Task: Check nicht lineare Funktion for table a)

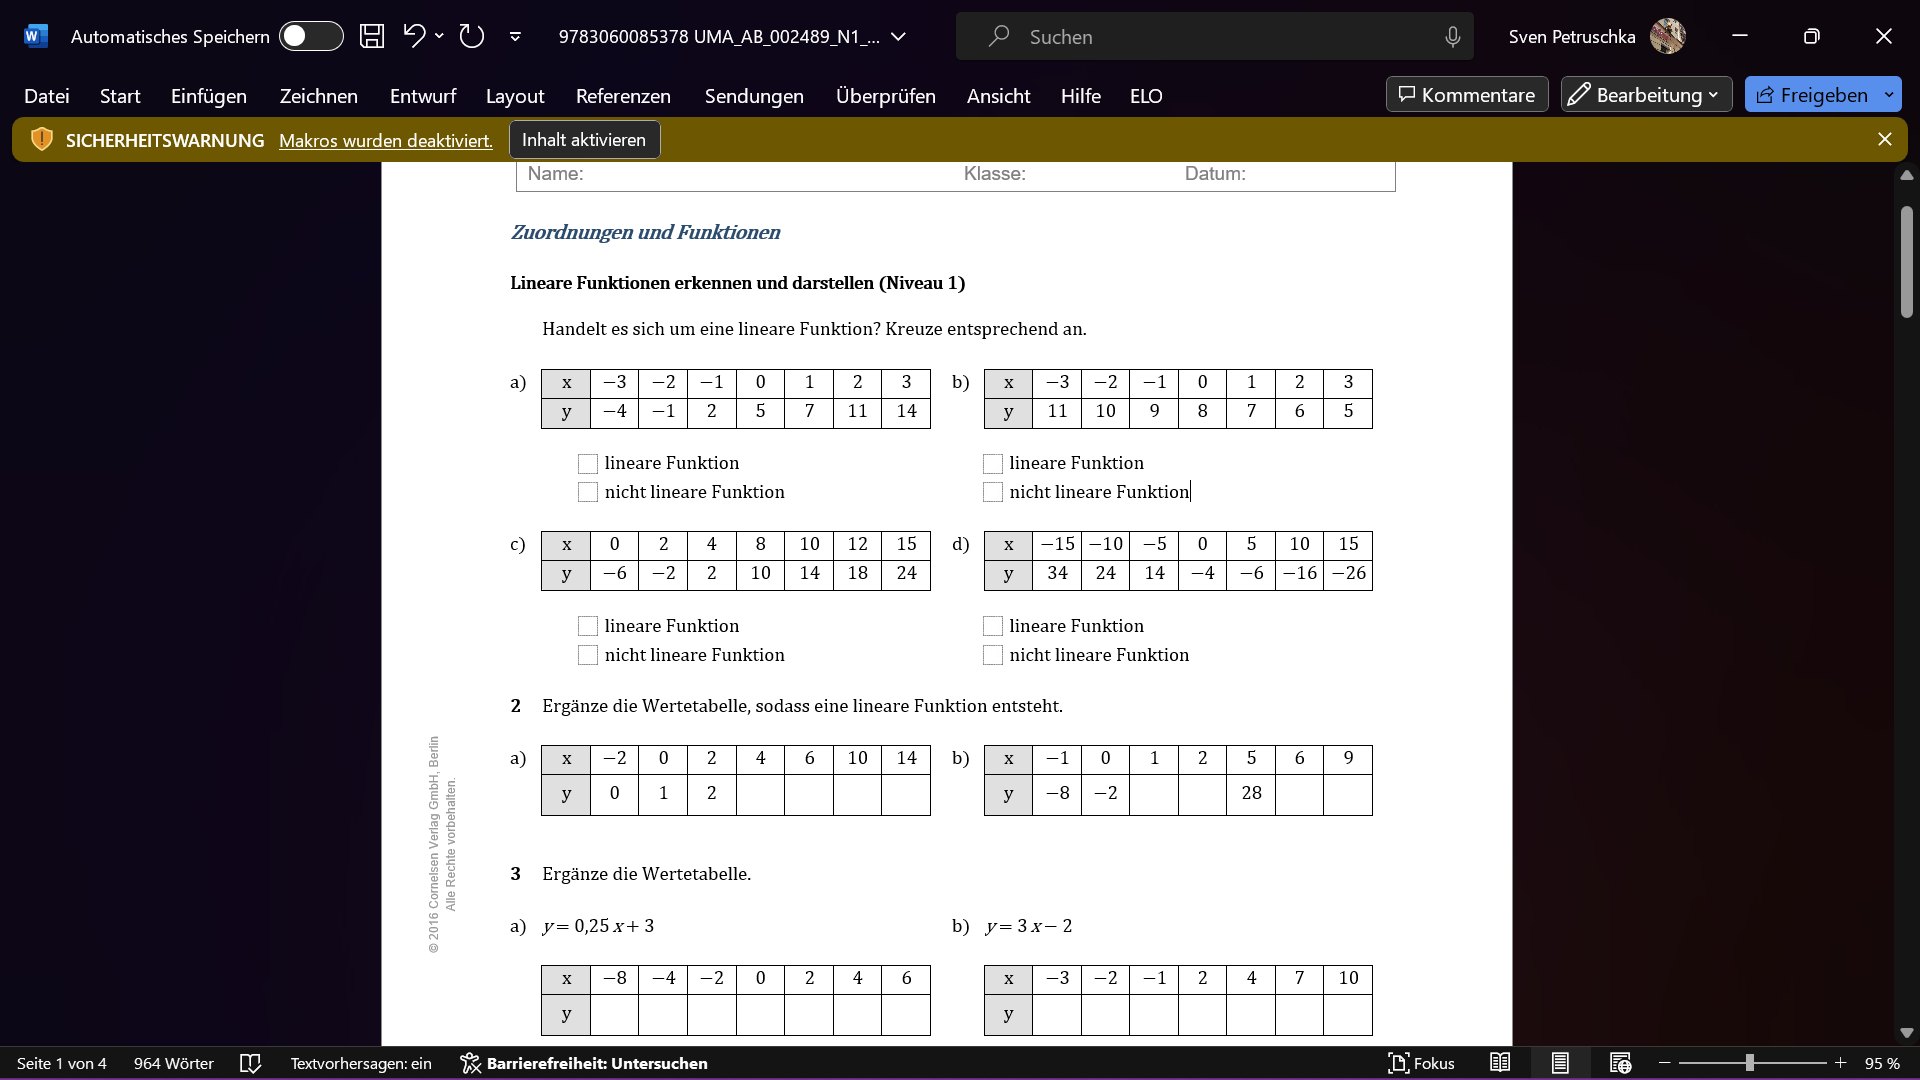Action: point(588,493)
